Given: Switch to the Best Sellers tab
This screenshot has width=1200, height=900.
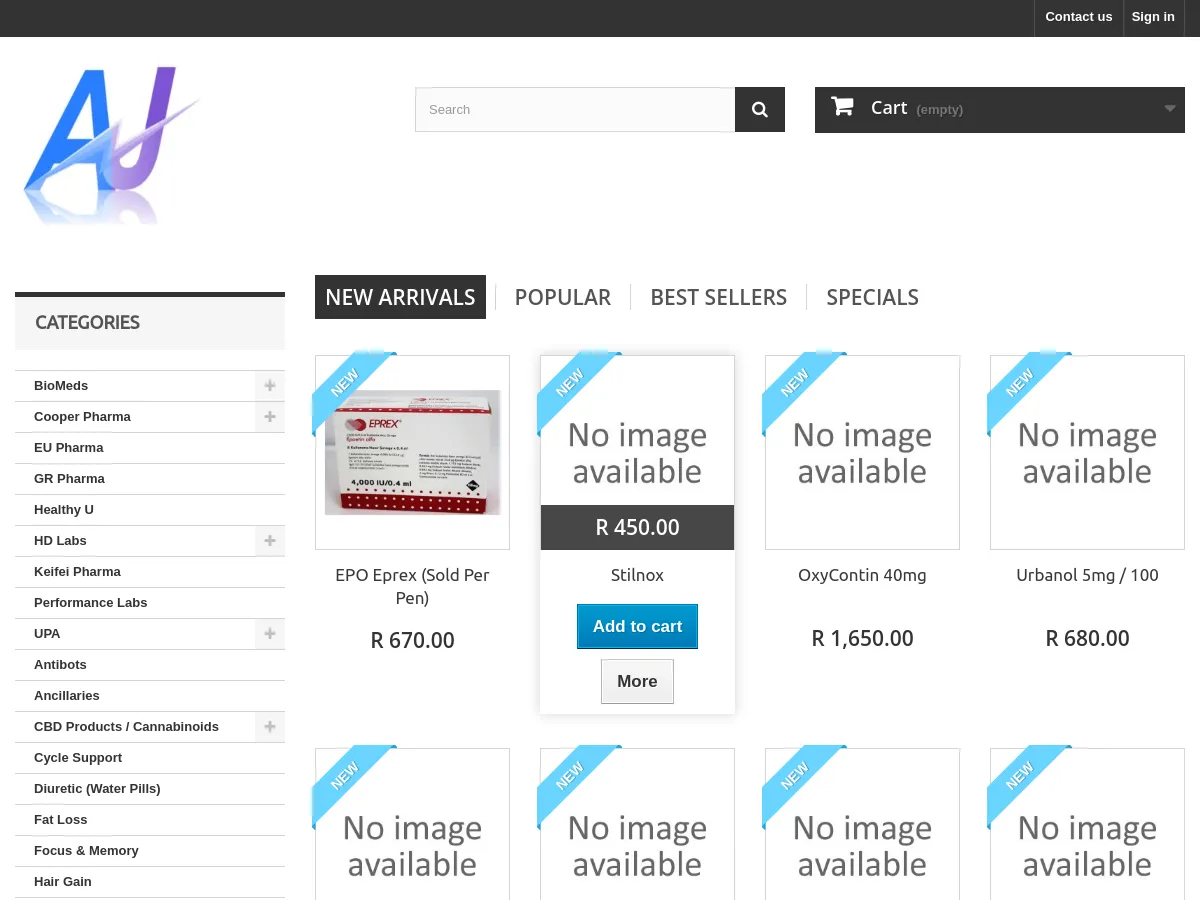Looking at the screenshot, I should click(718, 297).
